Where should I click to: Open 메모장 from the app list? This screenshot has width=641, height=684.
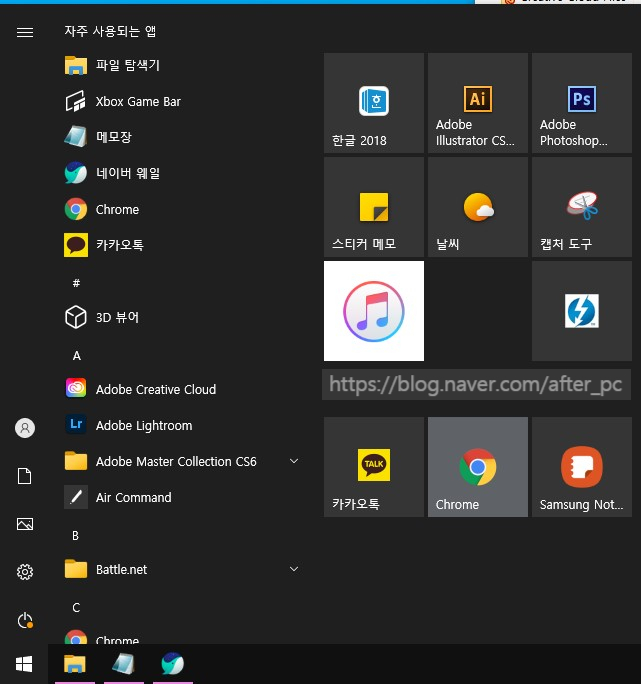pos(181,137)
